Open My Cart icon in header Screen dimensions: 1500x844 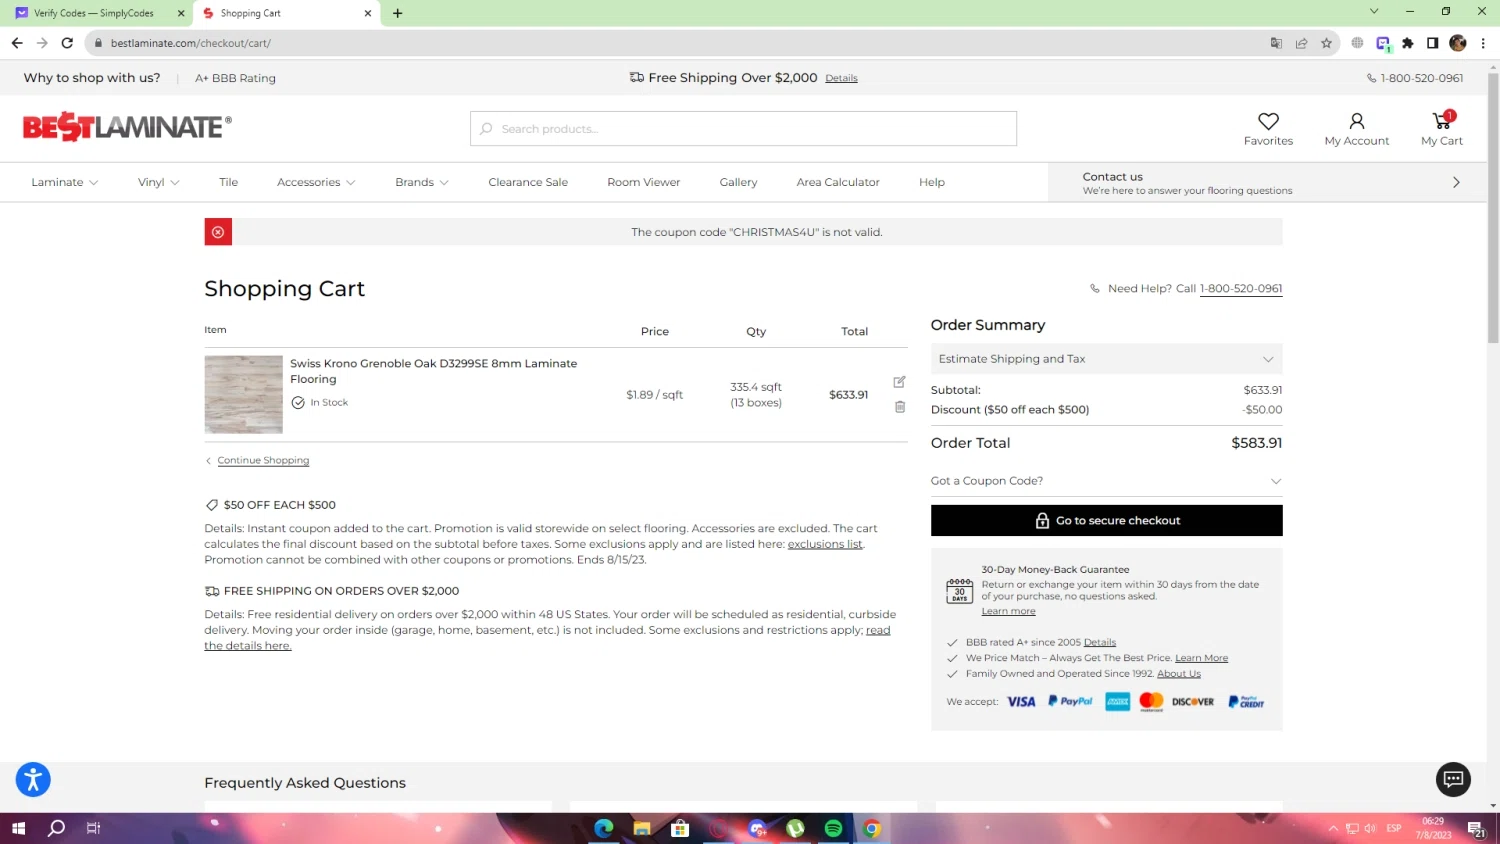pyautogui.click(x=1442, y=120)
